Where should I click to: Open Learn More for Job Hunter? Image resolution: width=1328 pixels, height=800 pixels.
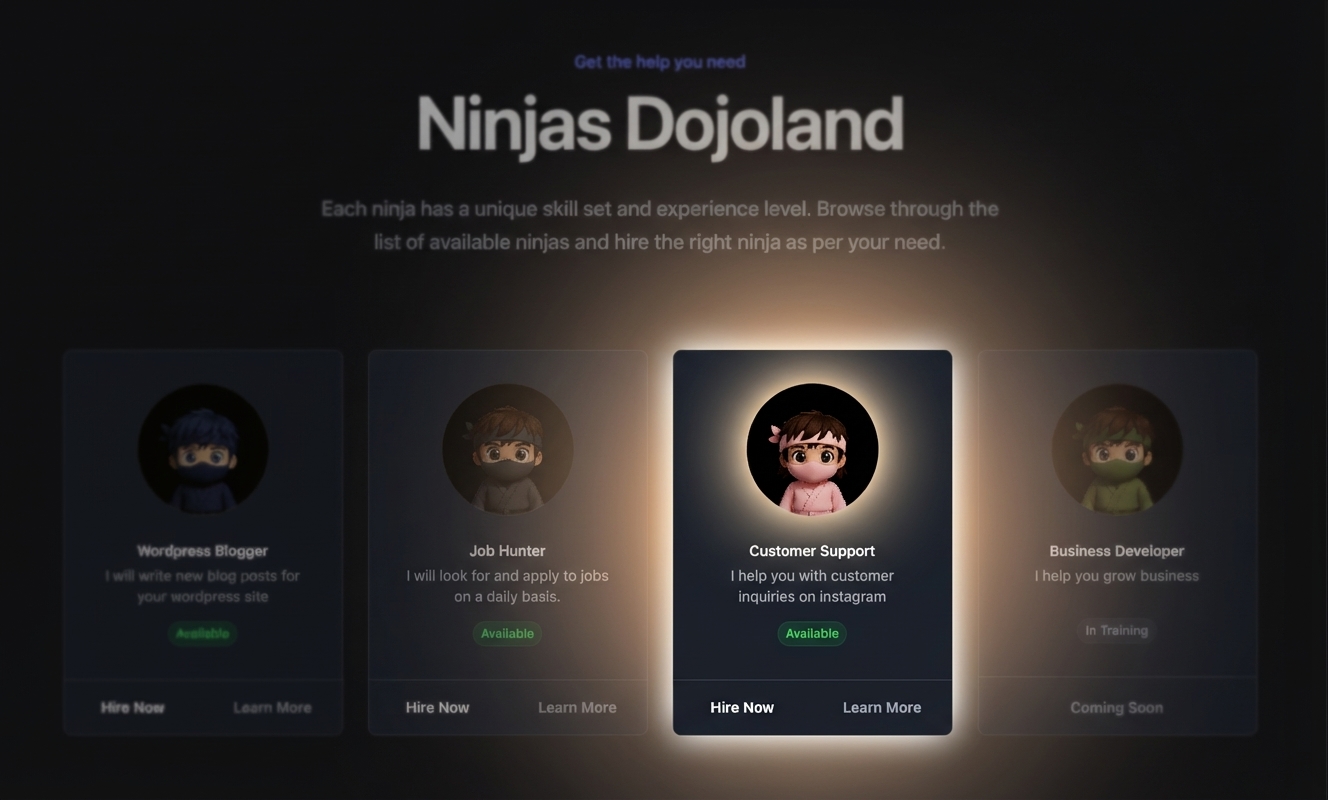click(577, 707)
